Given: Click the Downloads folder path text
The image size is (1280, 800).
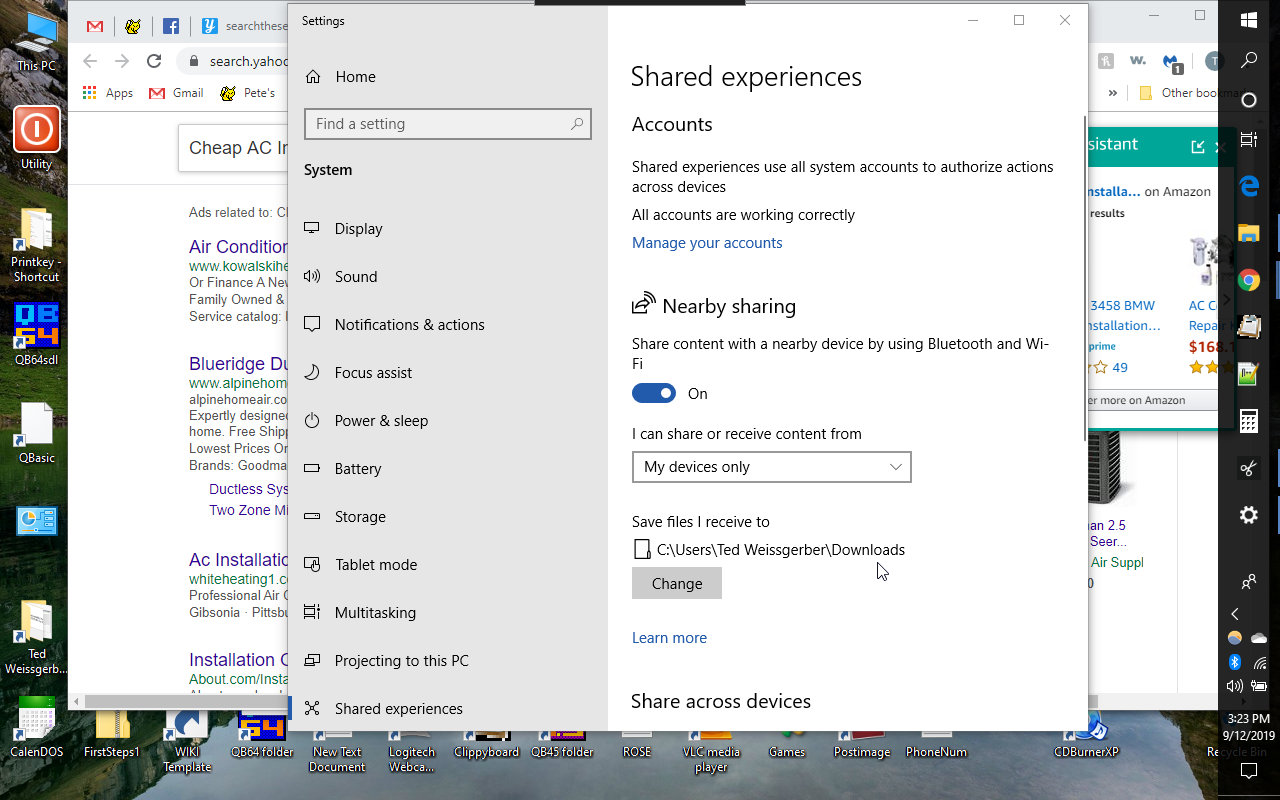Looking at the screenshot, I should (x=781, y=550).
